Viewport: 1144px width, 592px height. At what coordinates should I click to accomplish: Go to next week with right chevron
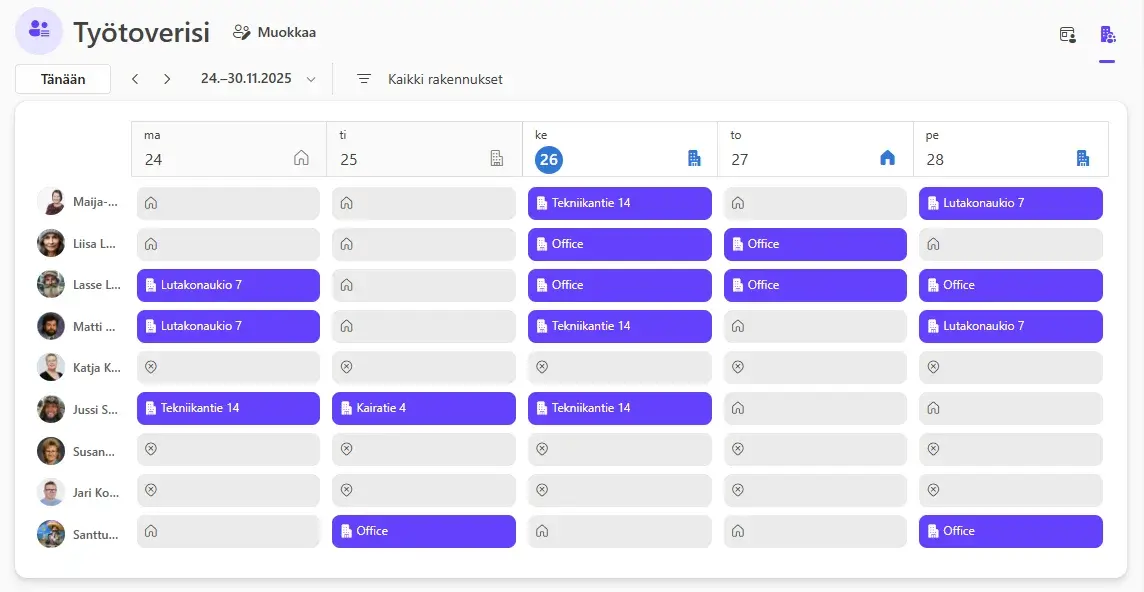click(167, 79)
